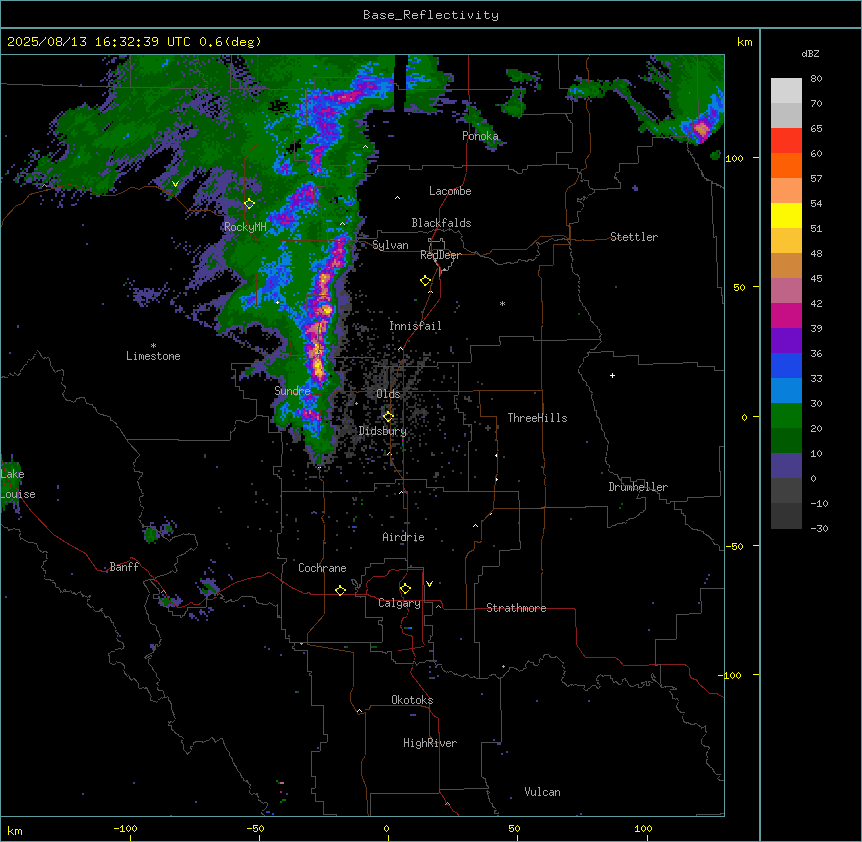Click the 80 value on the dBZ scale
This screenshot has width=862, height=842.
816,79
